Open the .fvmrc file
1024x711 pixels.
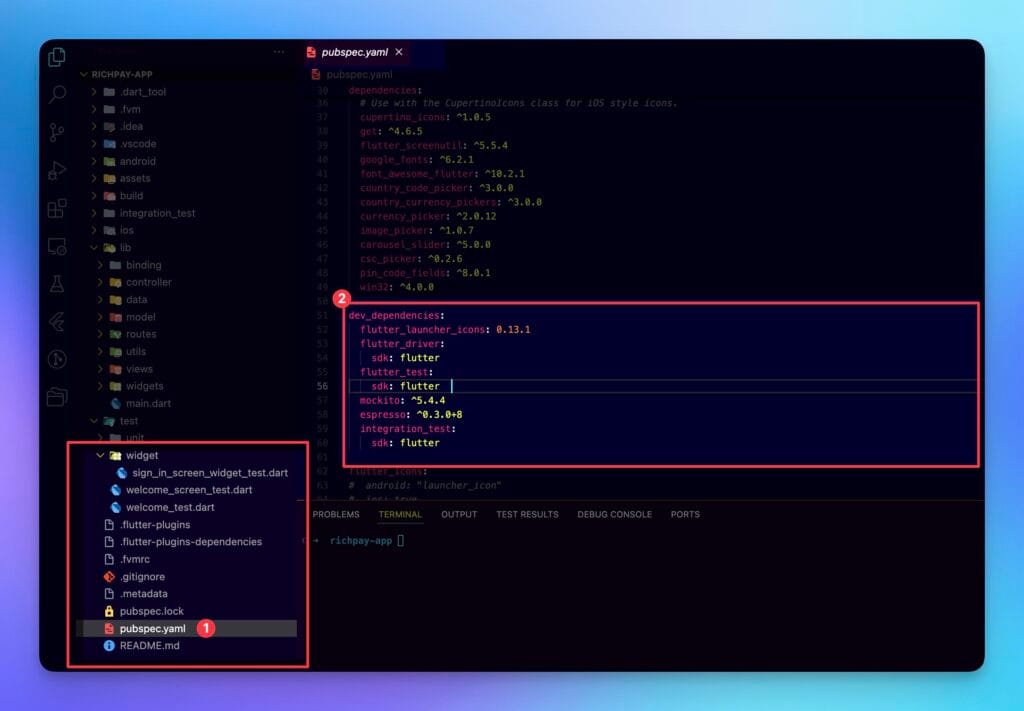[135, 560]
